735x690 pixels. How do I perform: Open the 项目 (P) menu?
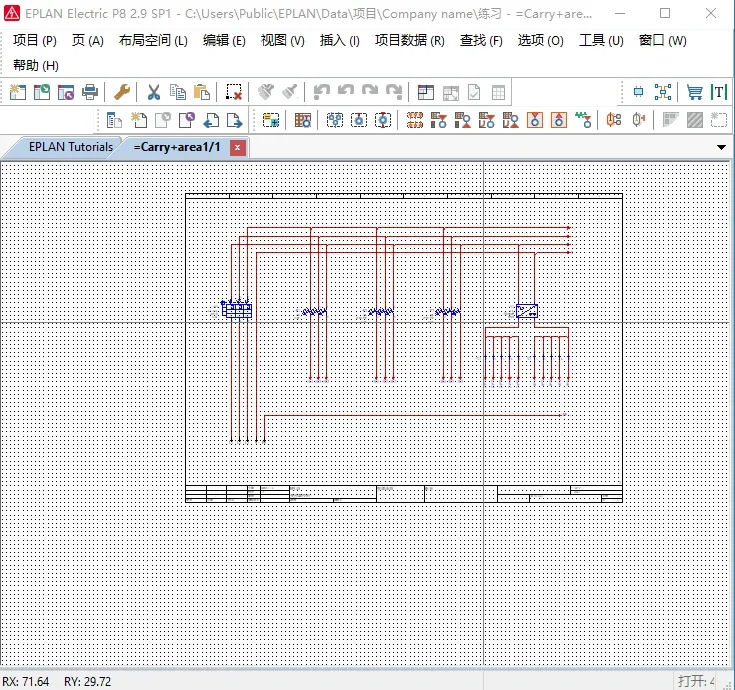click(x=35, y=40)
